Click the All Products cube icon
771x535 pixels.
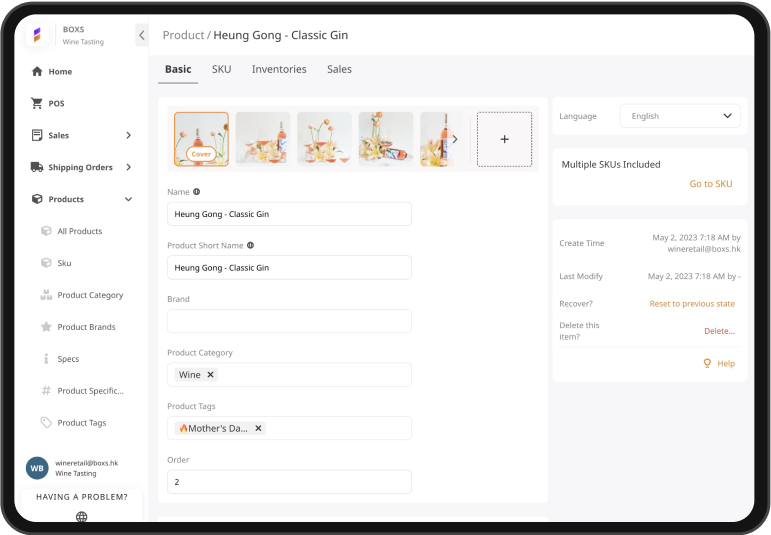46,231
